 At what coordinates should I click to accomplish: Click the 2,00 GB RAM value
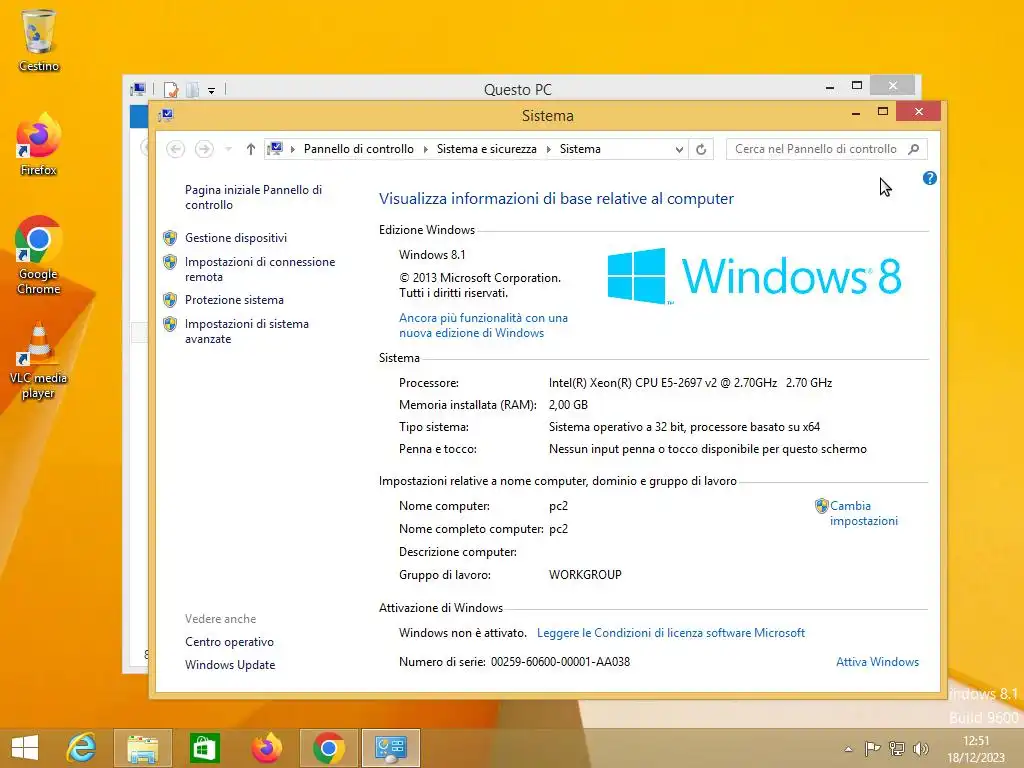point(568,405)
